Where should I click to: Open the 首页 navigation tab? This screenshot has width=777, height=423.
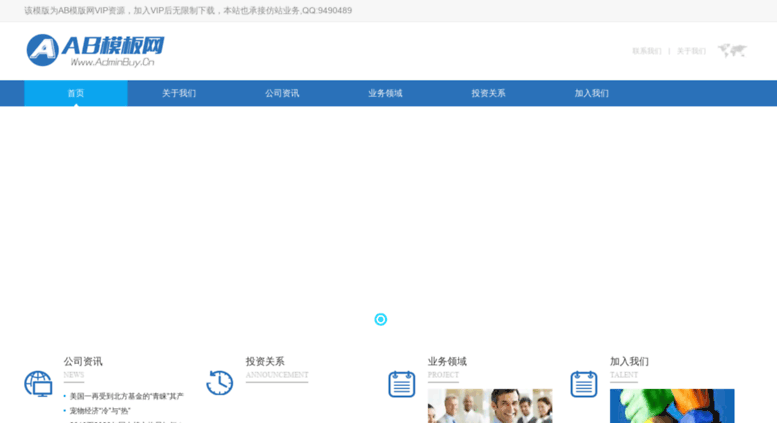point(76,93)
